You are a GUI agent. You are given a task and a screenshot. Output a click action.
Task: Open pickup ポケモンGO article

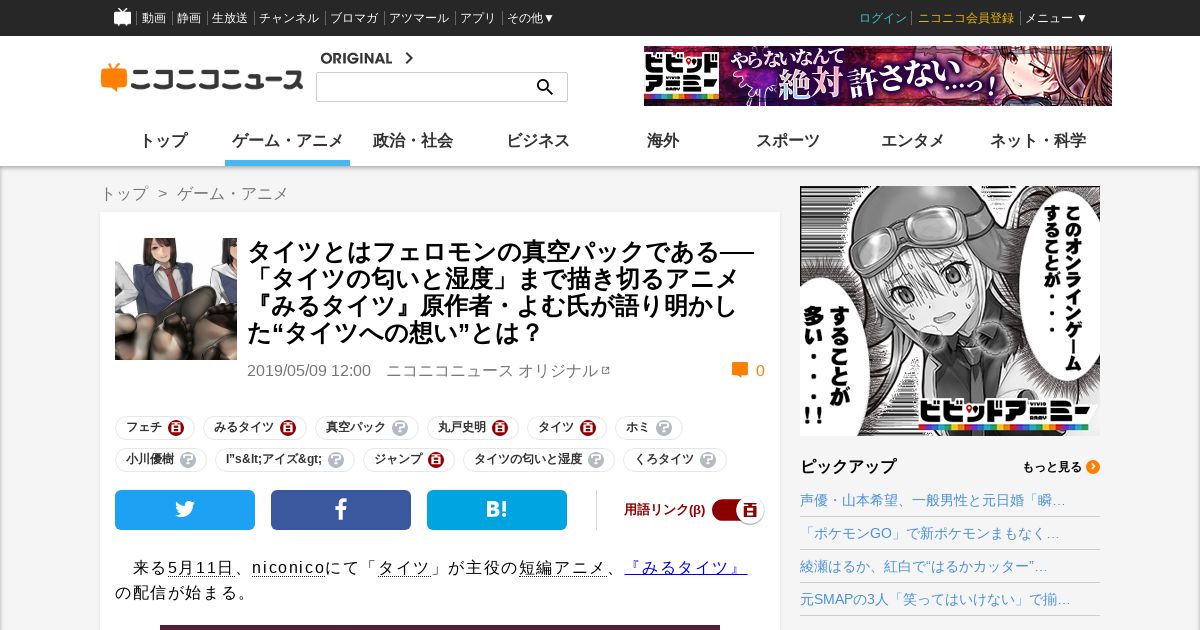[x=930, y=533]
